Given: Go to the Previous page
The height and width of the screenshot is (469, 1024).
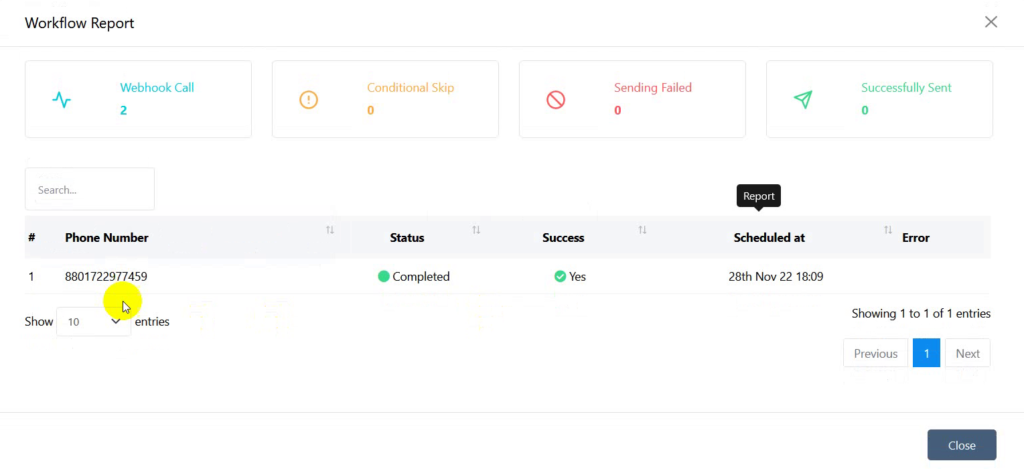Looking at the screenshot, I should click(875, 353).
